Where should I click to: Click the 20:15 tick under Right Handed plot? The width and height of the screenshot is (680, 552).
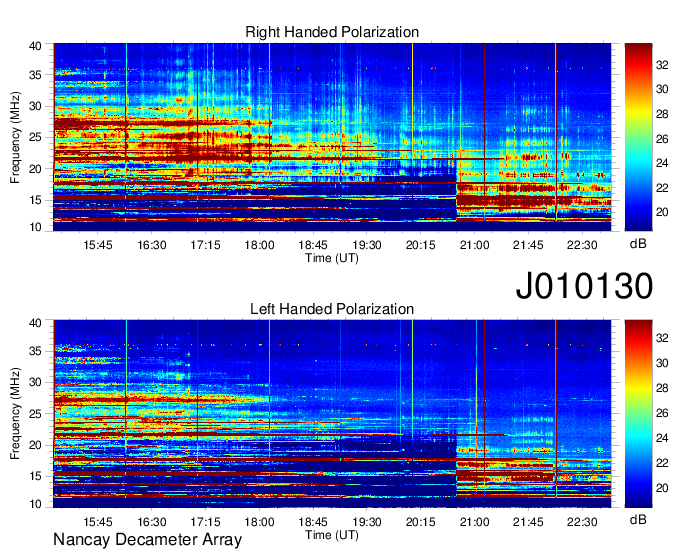[421, 245]
